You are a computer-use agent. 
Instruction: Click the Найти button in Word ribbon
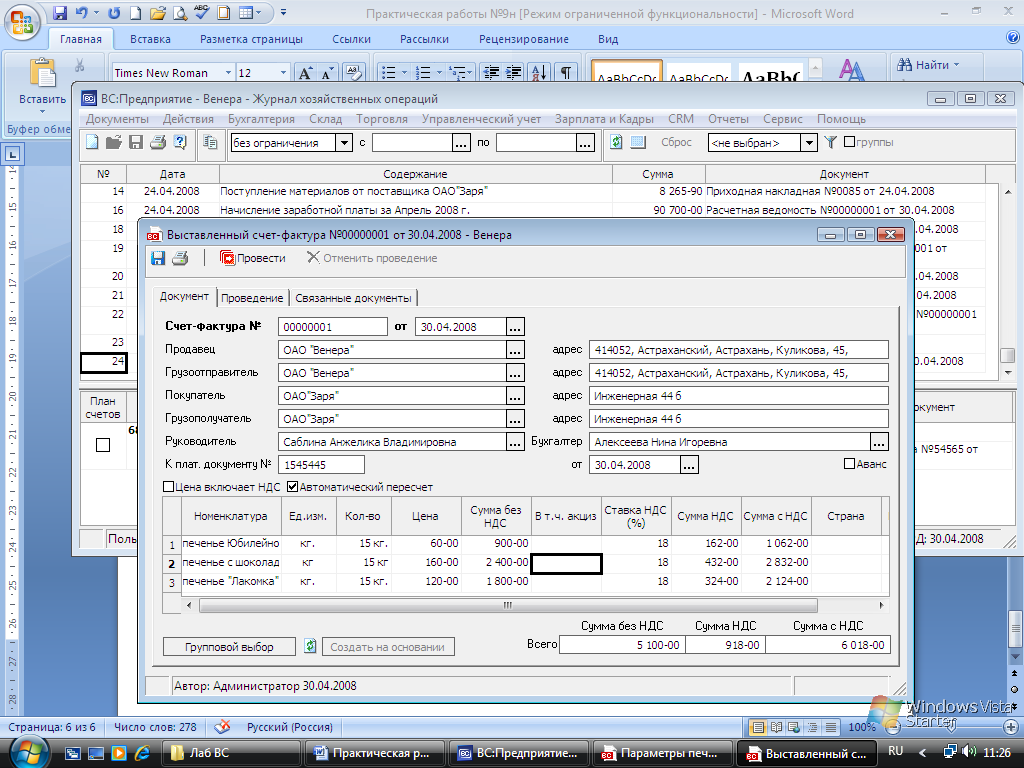(929, 65)
